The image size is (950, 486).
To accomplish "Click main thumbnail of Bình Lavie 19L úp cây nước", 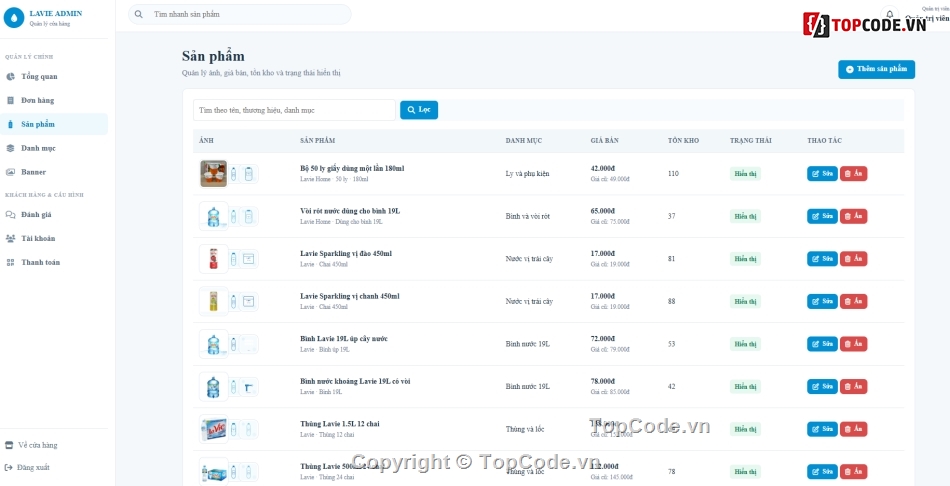I will tap(213, 344).
